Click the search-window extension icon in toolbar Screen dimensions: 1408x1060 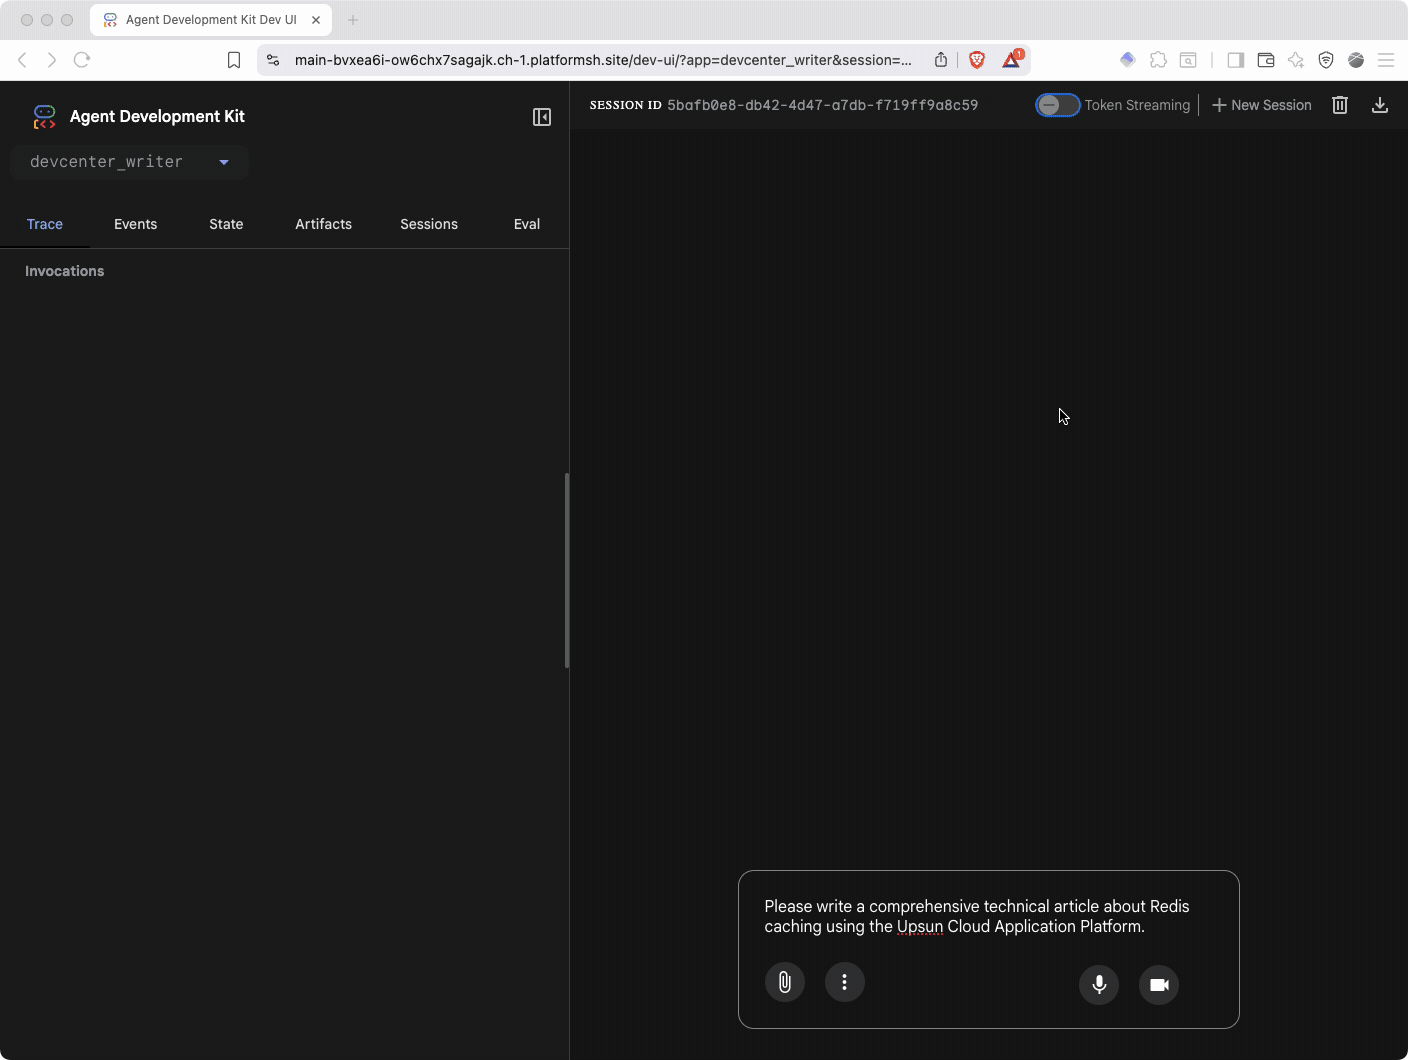pyautogui.click(x=1188, y=60)
